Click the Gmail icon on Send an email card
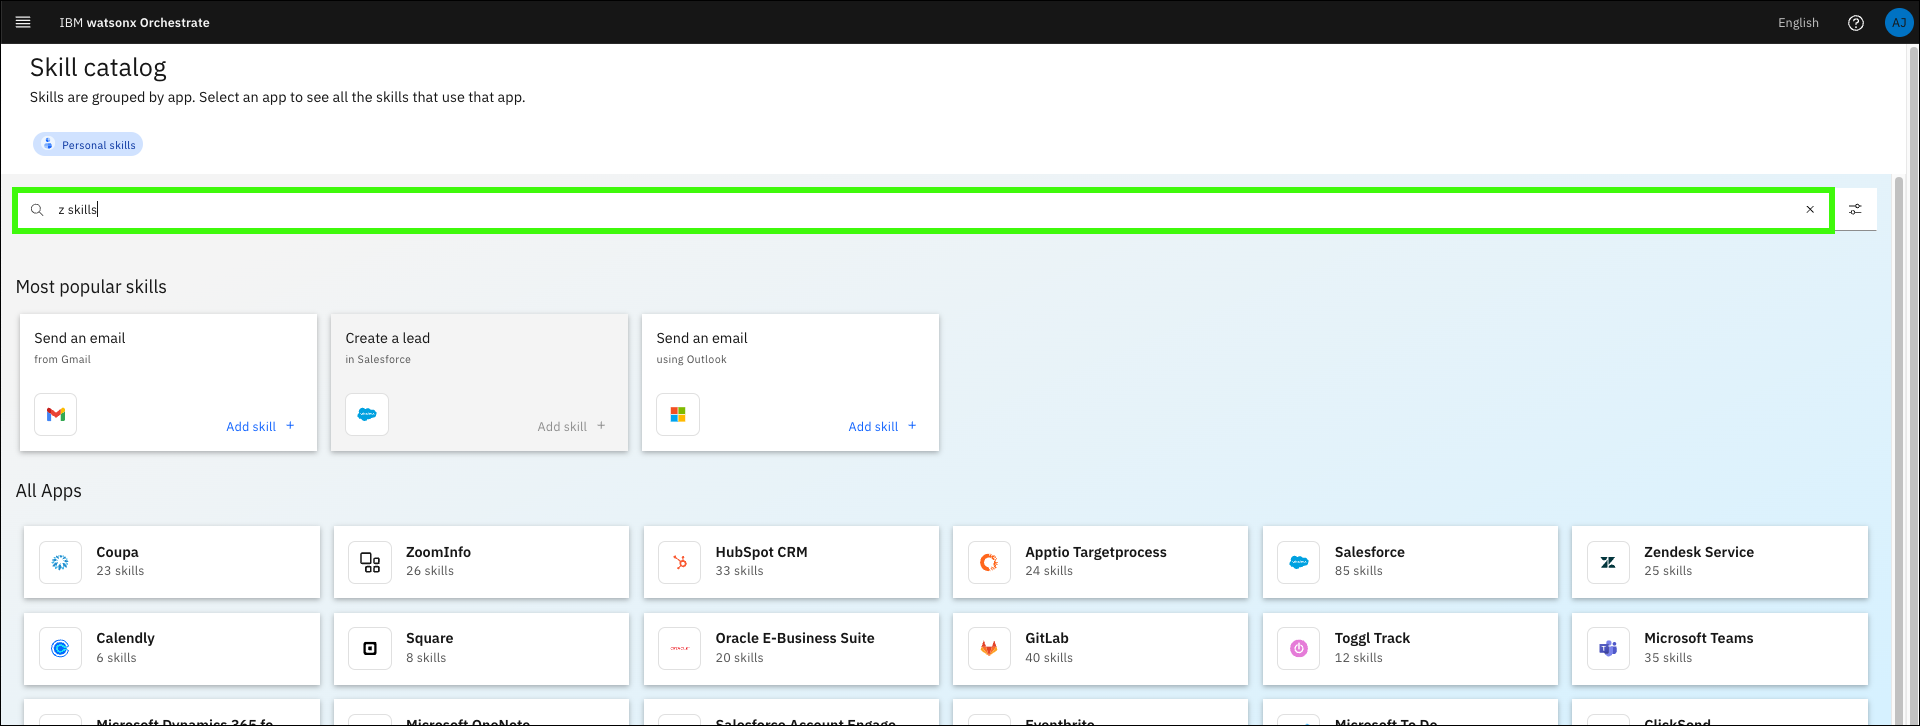This screenshot has width=1920, height=726. click(x=56, y=415)
